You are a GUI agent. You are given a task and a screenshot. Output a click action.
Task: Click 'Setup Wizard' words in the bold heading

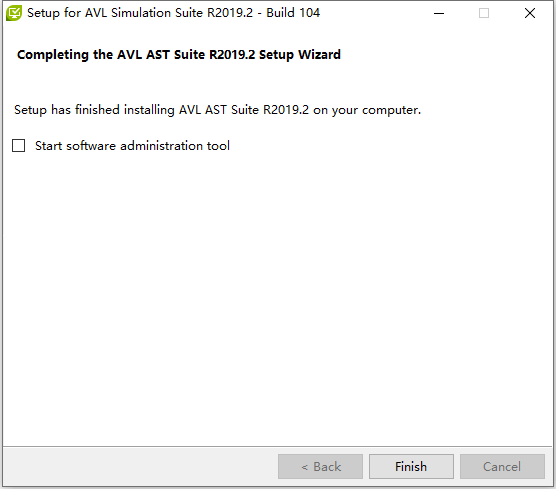tap(300, 55)
